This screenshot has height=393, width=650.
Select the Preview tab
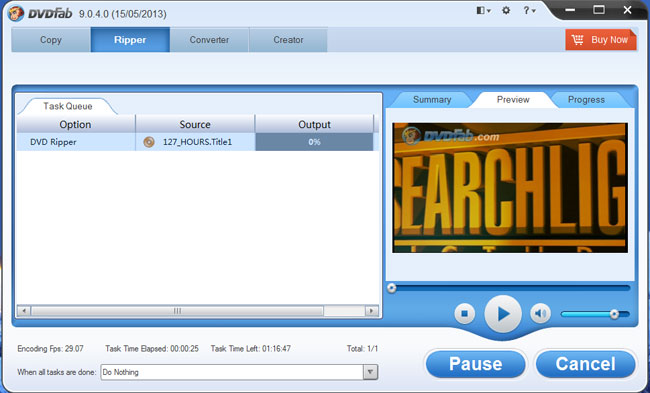[x=513, y=100]
